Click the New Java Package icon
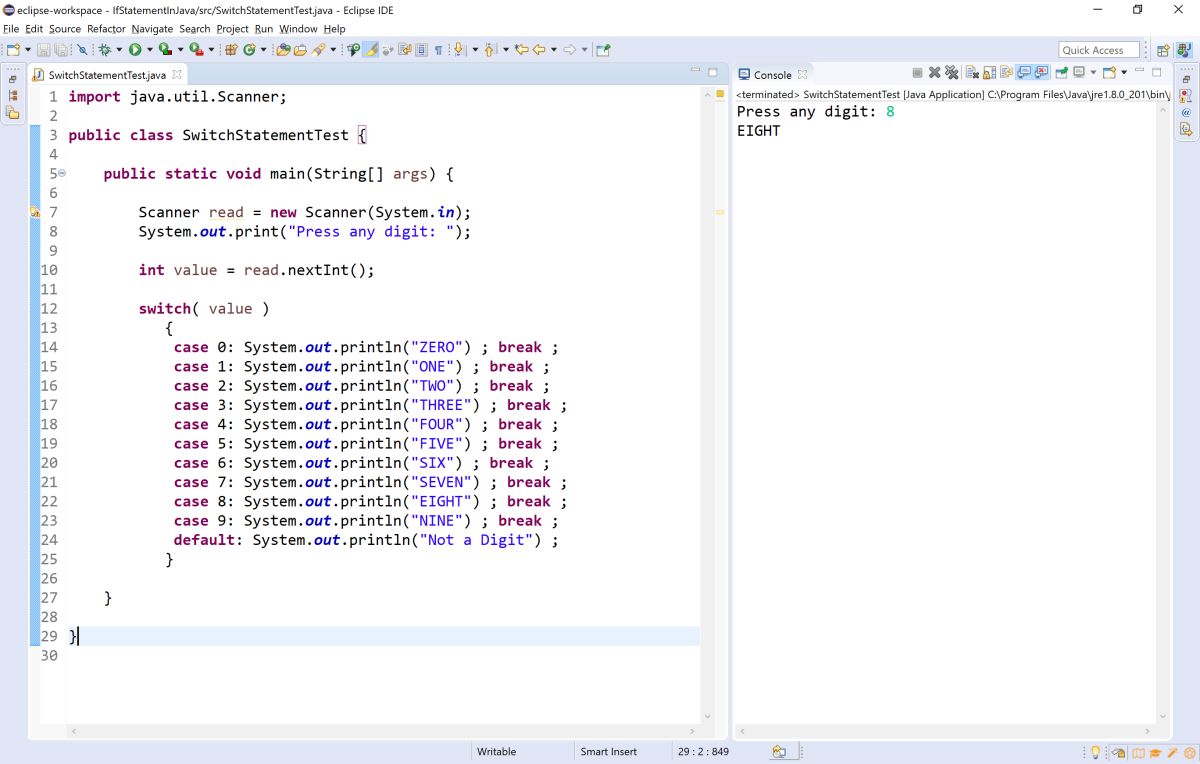Viewport: 1200px width, 764px height. pos(231,50)
